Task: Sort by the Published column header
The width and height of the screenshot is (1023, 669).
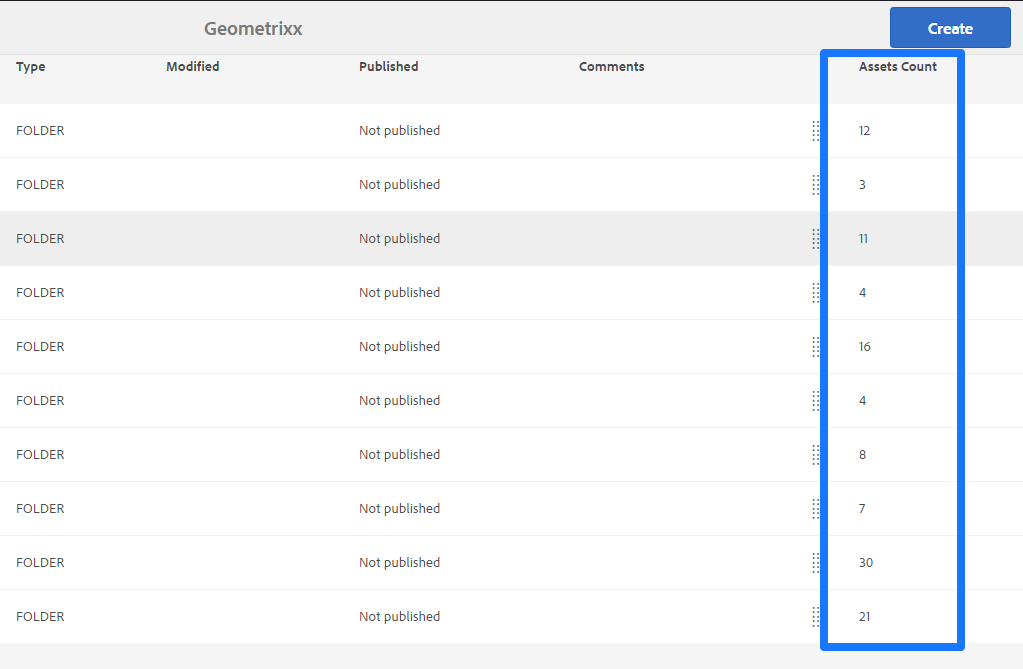Action: coord(388,67)
